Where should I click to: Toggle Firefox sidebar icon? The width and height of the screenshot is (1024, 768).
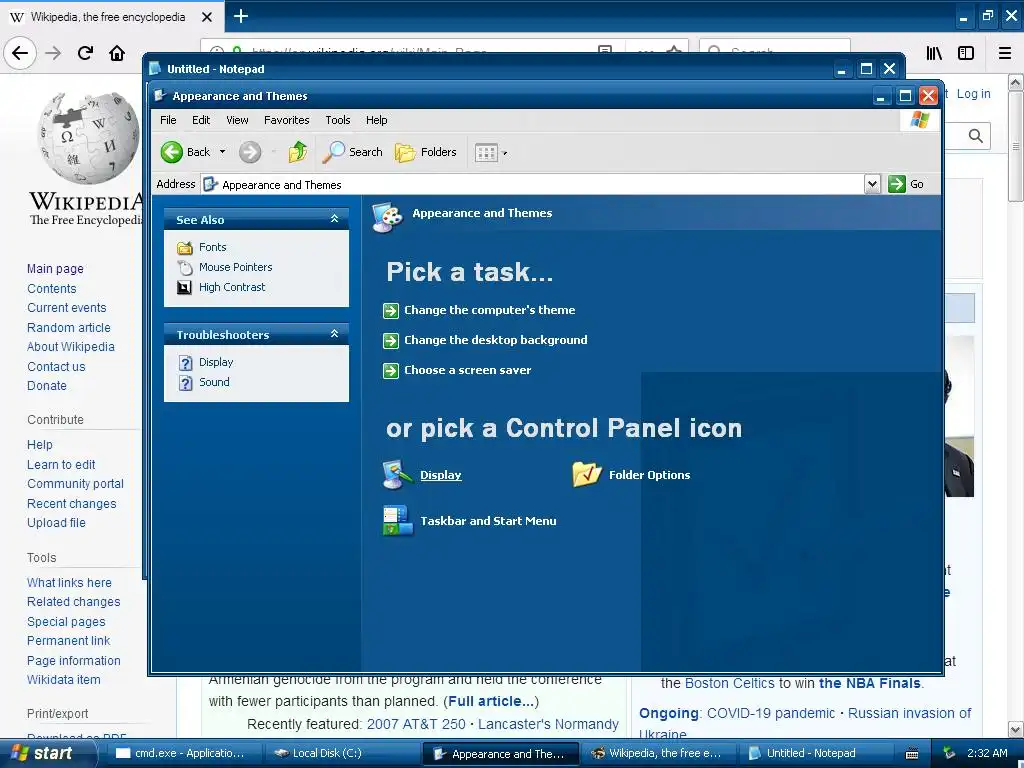coord(966,53)
